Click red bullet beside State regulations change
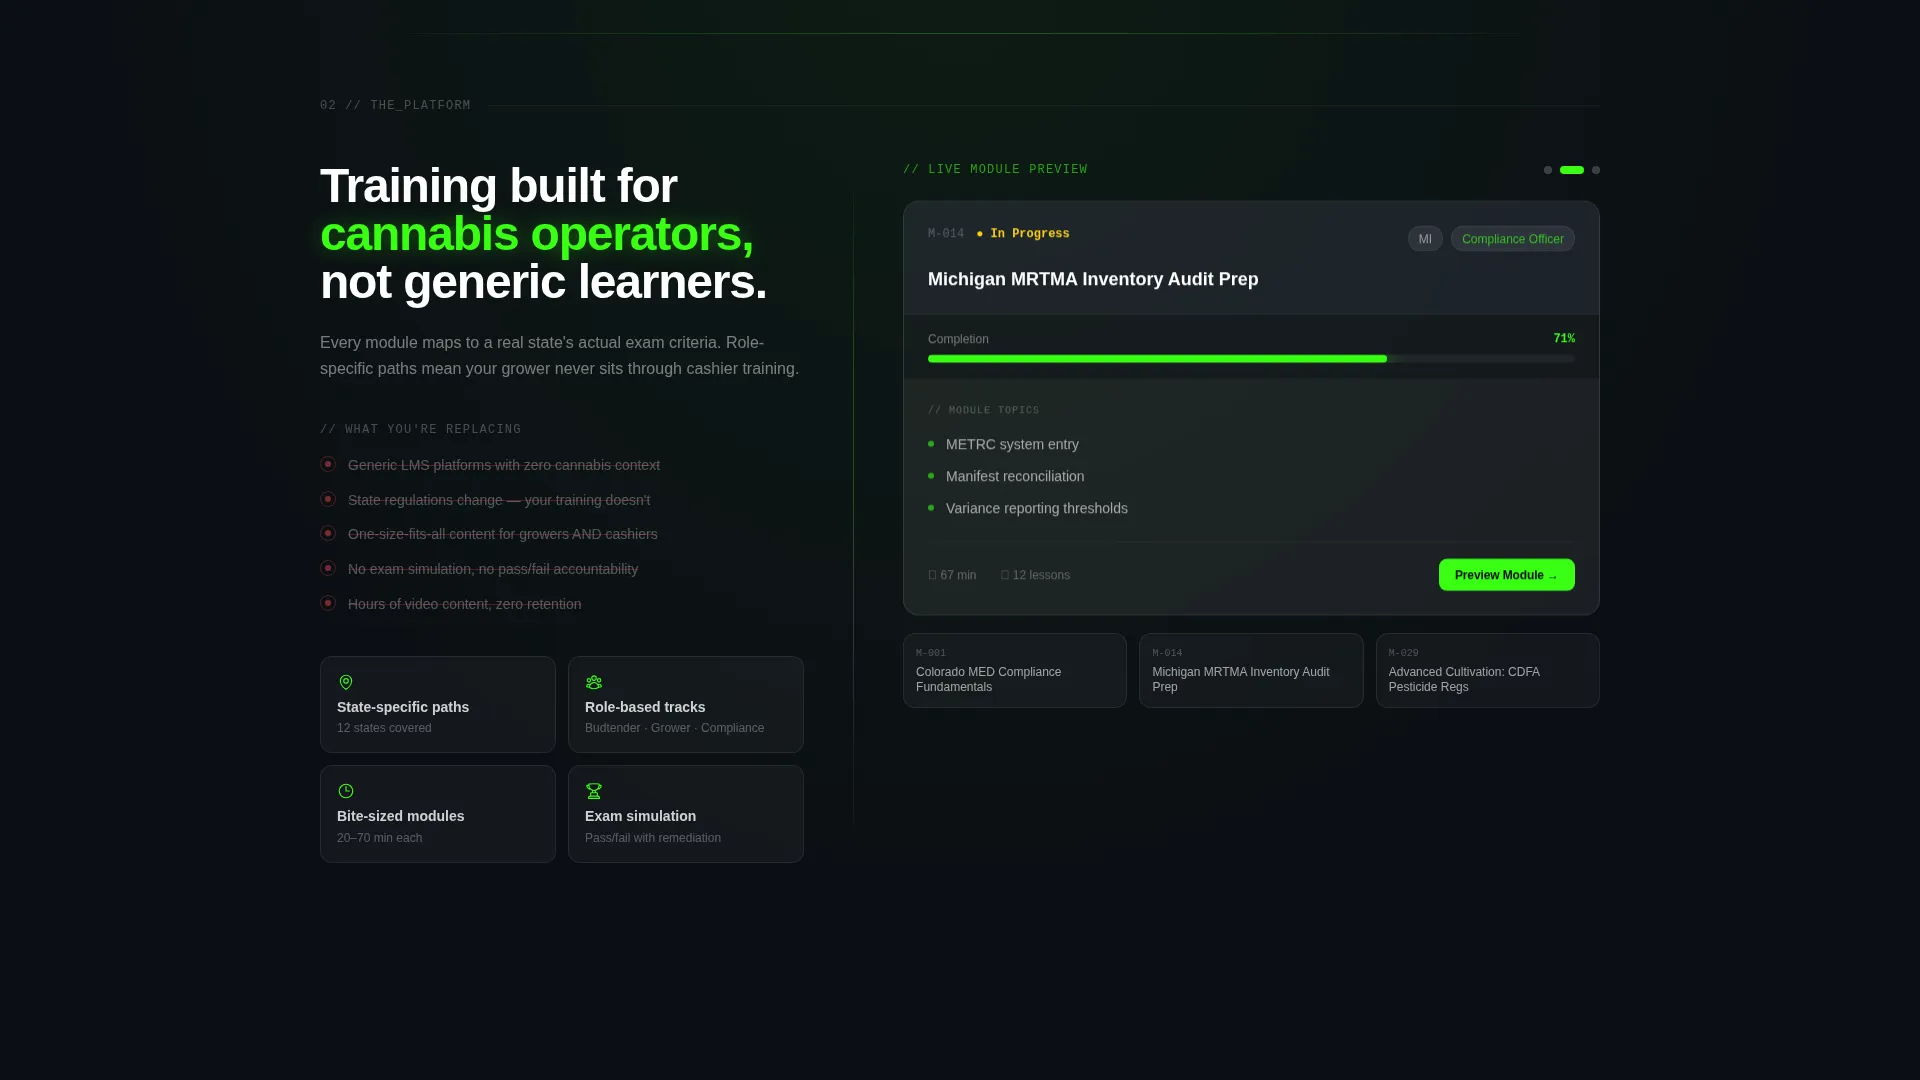The width and height of the screenshot is (1920, 1080). [x=328, y=499]
